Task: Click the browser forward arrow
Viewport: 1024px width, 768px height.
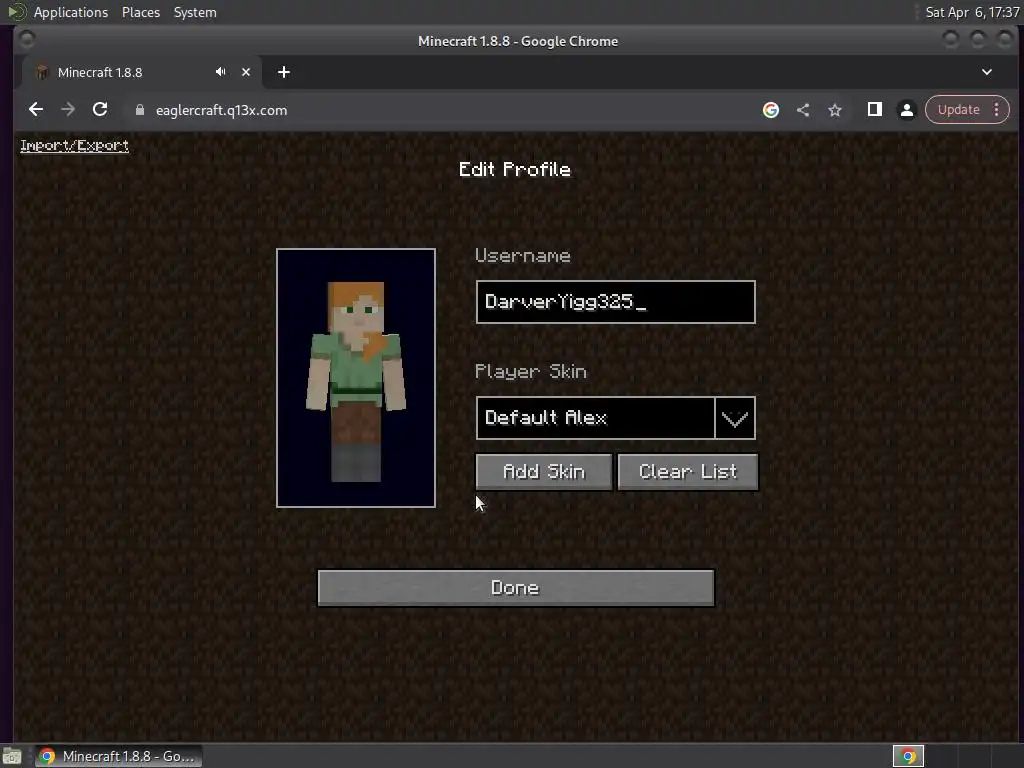Action: click(x=68, y=110)
